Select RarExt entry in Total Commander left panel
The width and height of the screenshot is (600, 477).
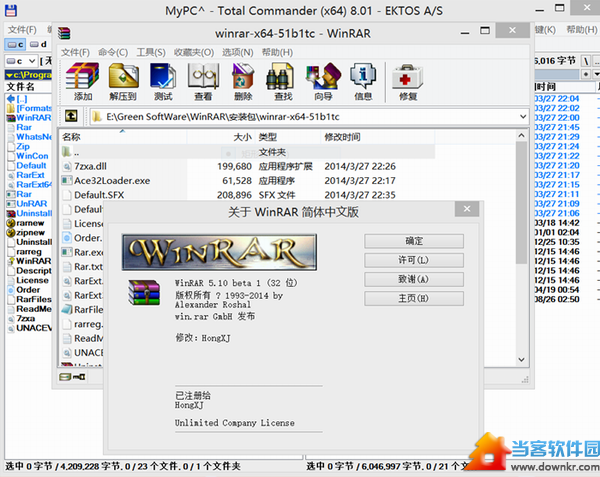point(29,175)
